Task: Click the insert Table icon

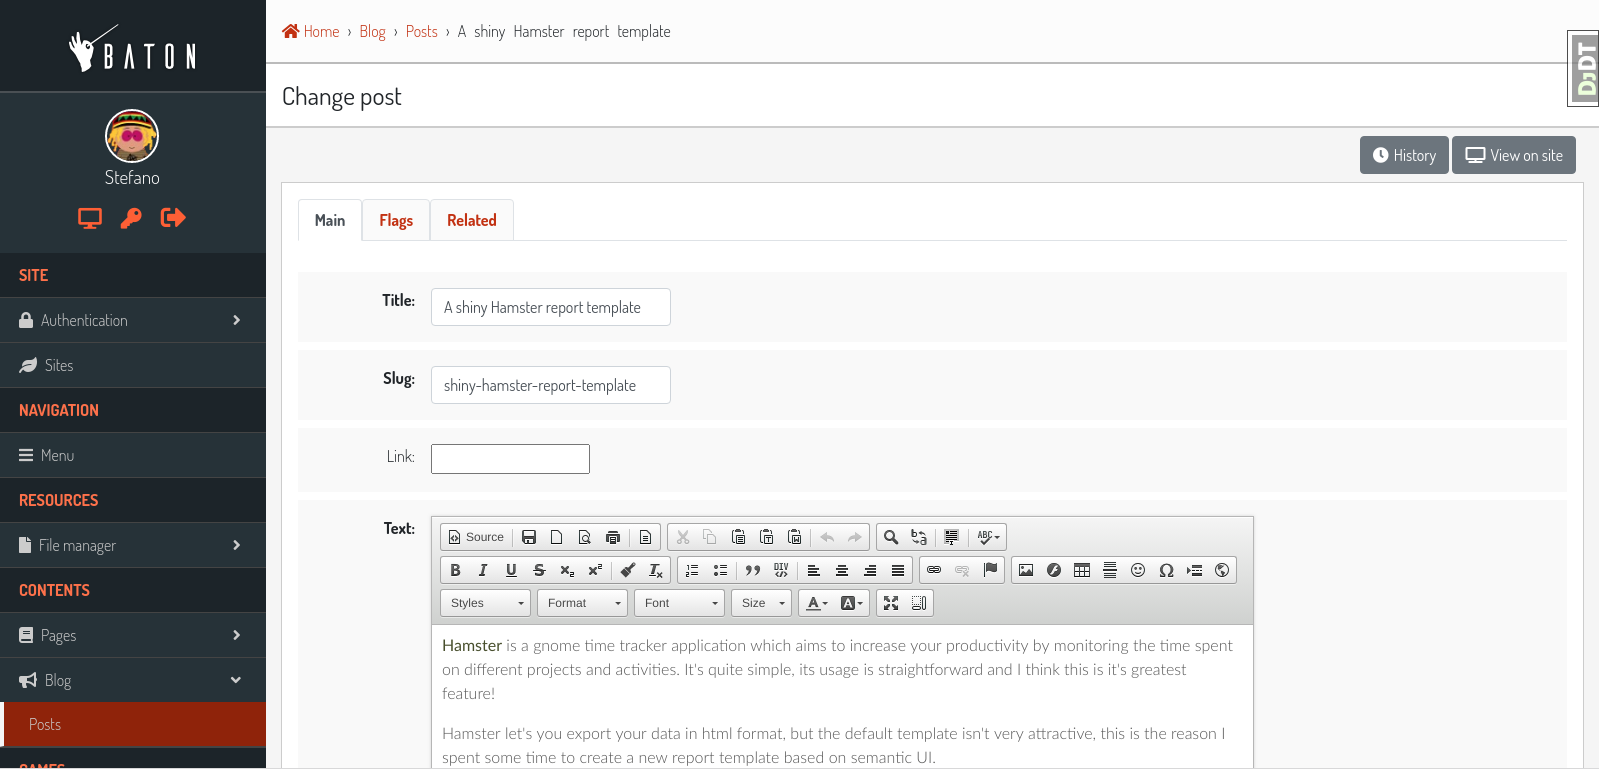Action: click(1082, 570)
